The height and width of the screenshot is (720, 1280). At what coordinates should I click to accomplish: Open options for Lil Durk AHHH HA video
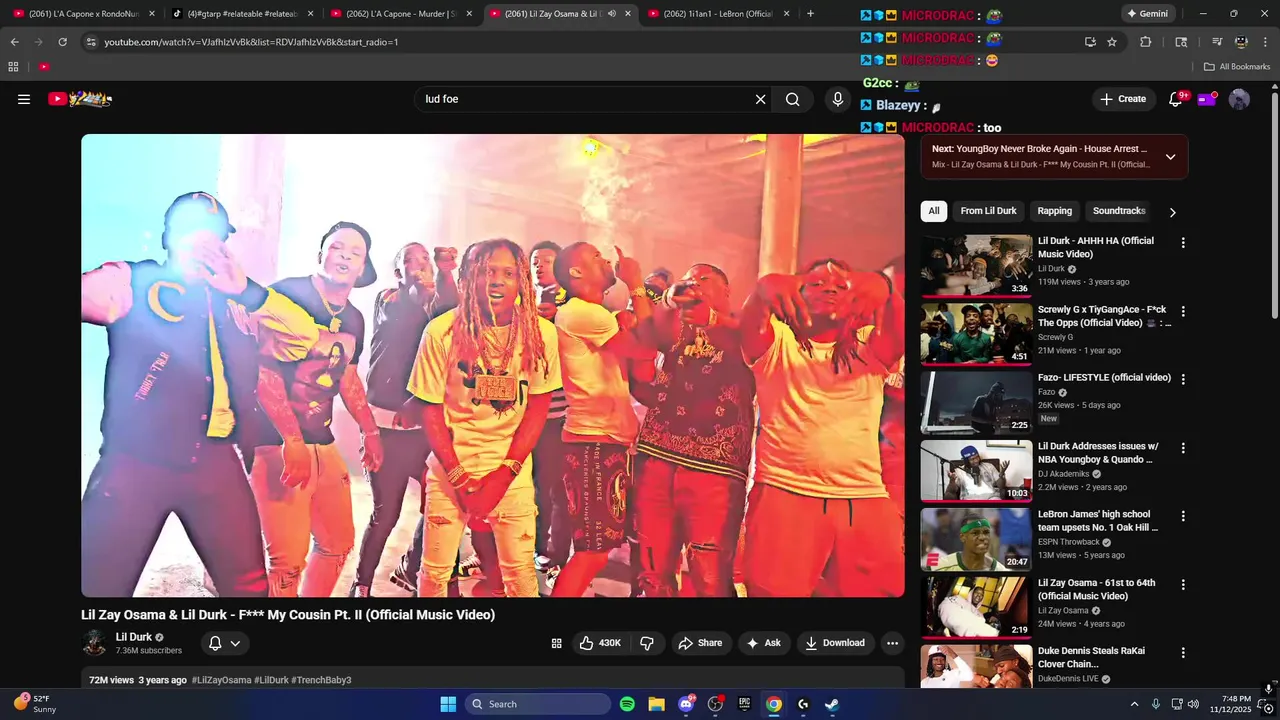coord(1183,243)
